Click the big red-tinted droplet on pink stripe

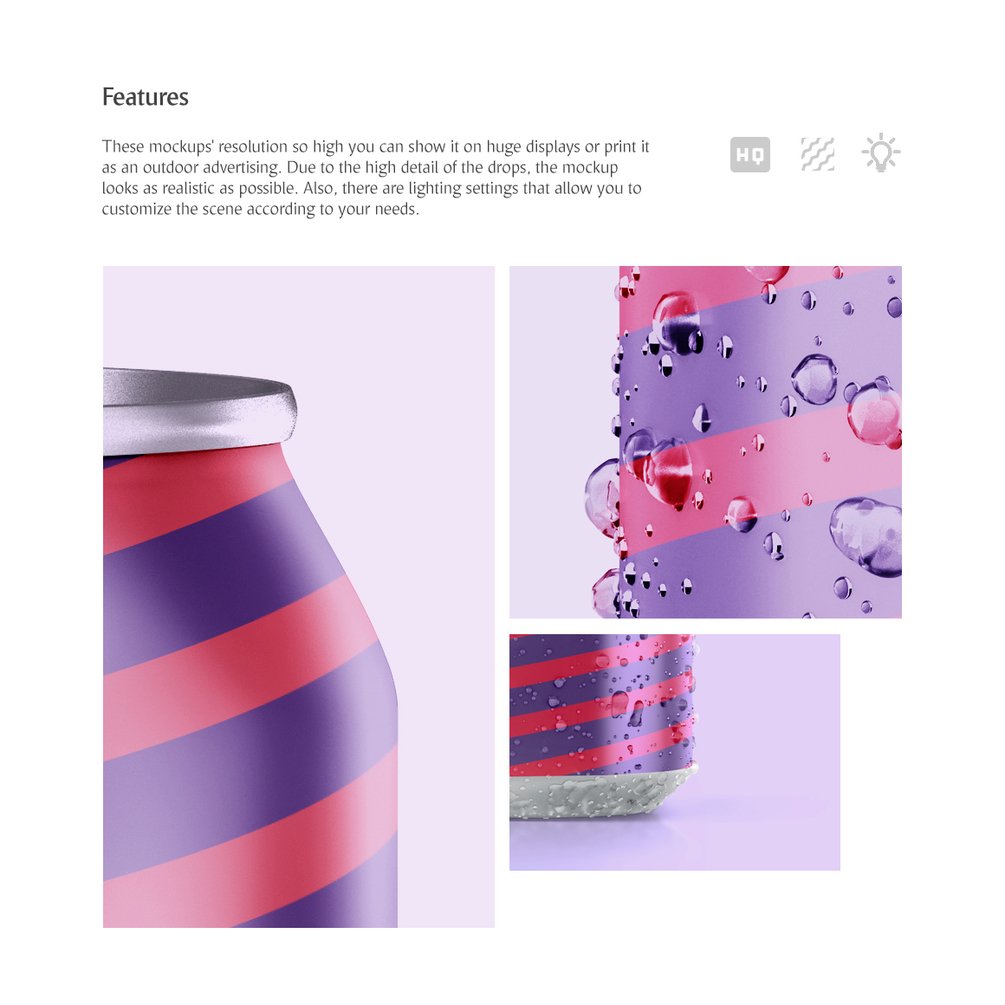tap(670, 473)
